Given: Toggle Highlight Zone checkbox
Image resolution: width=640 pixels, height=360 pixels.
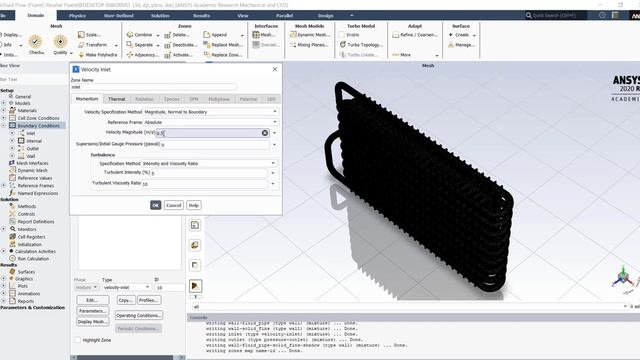Looking at the screenshot, I should click(78, 340).
